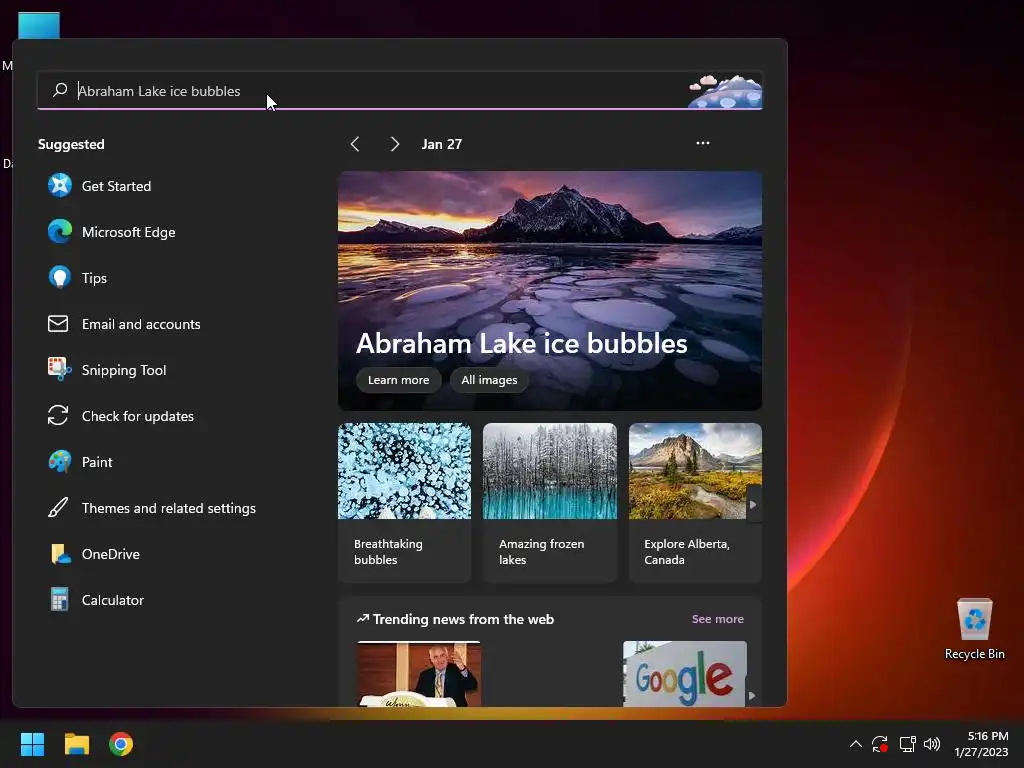Open Email and accounts envelope icon
The width and height of the screenshot is (1024, 768).
click(58, 324)
